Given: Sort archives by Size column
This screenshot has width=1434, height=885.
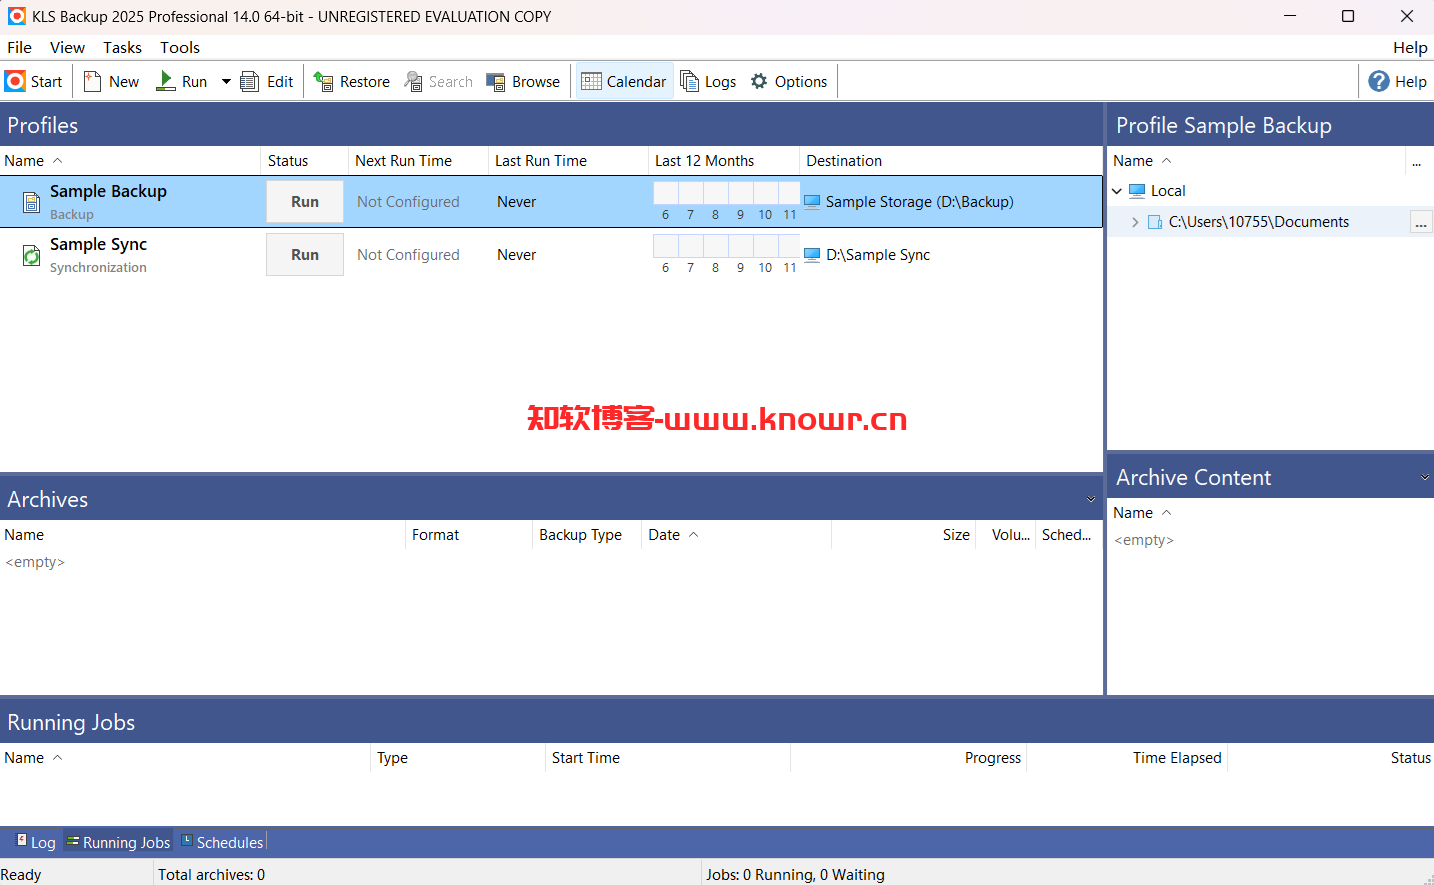Looking at the screenshot, I should 903,535.
